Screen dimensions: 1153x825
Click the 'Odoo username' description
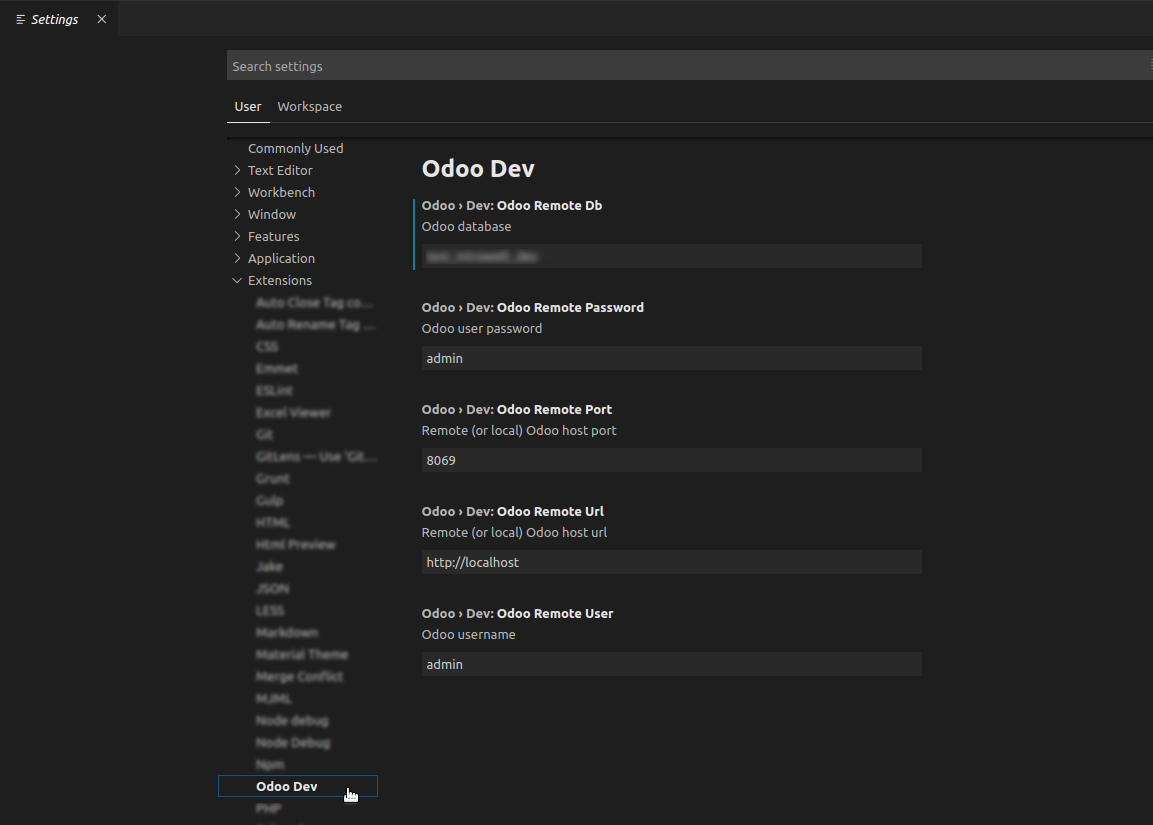click(468, 635)
